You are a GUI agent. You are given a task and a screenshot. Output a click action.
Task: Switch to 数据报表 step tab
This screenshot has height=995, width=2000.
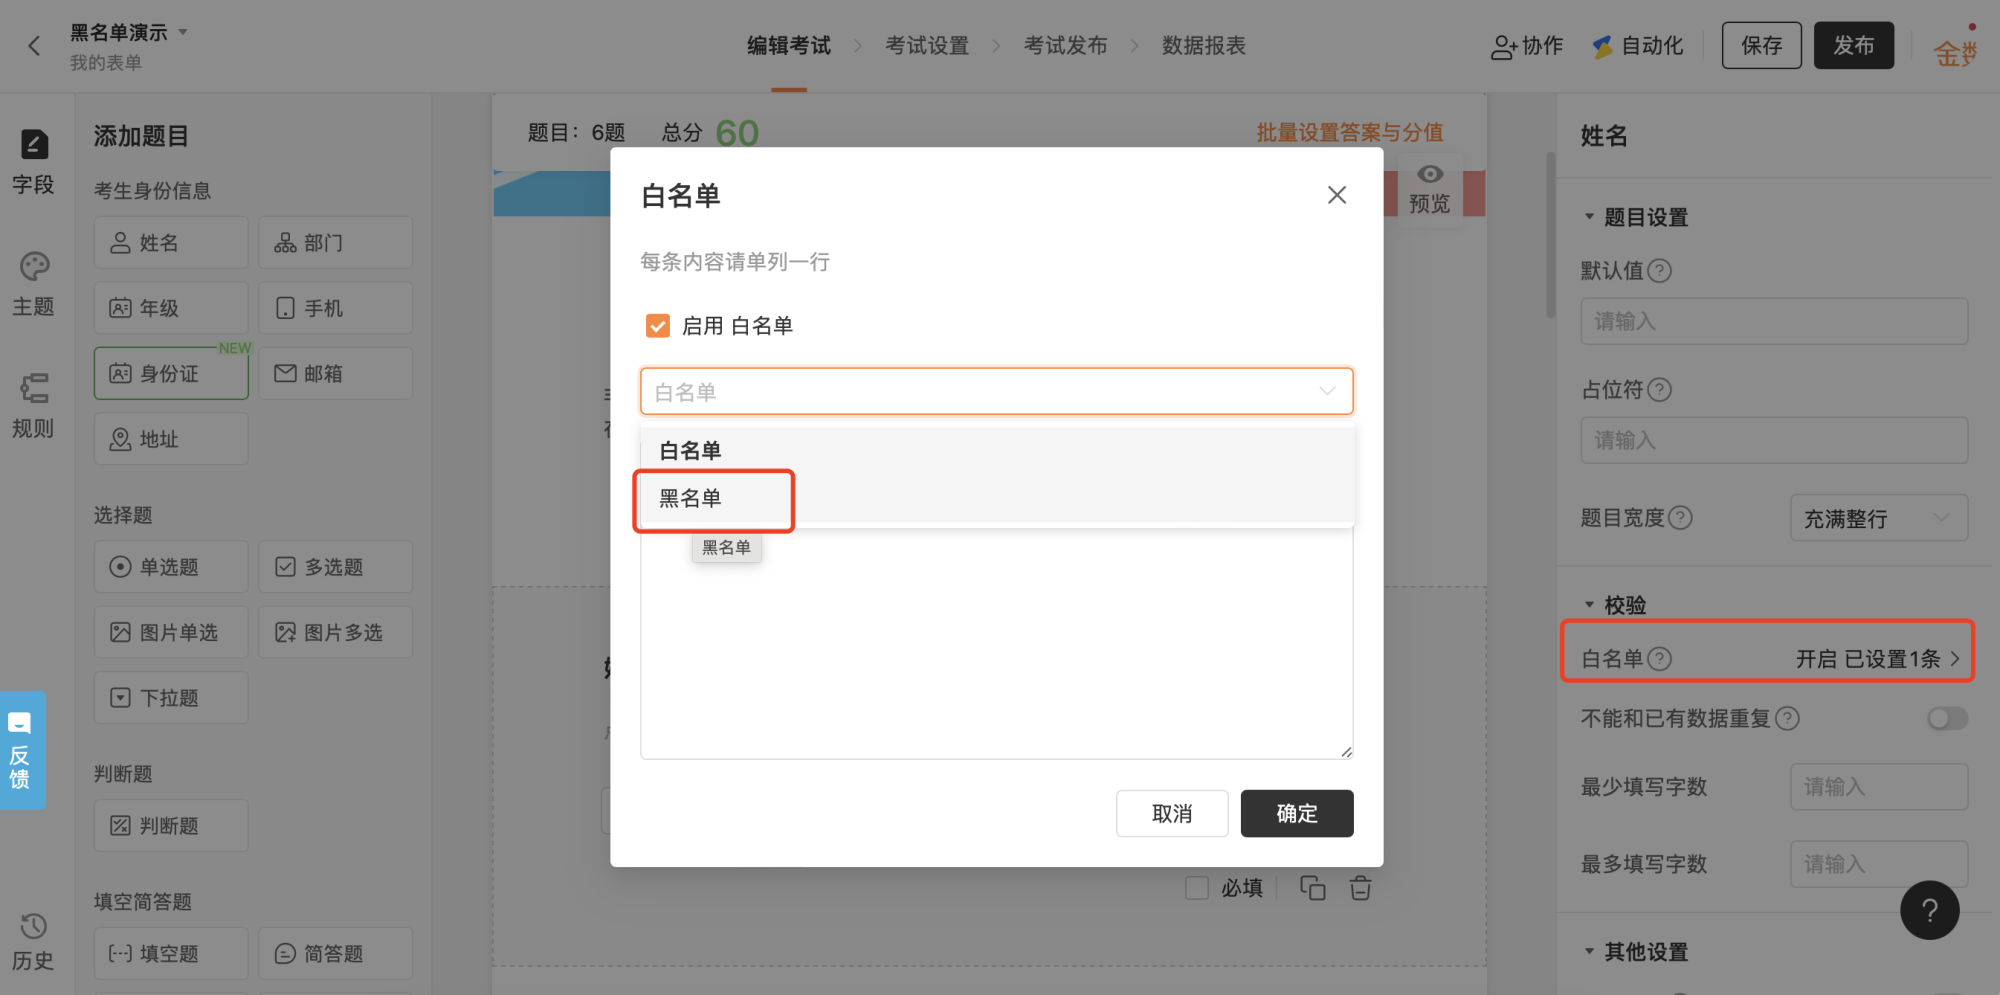[x=1204, y=46]
